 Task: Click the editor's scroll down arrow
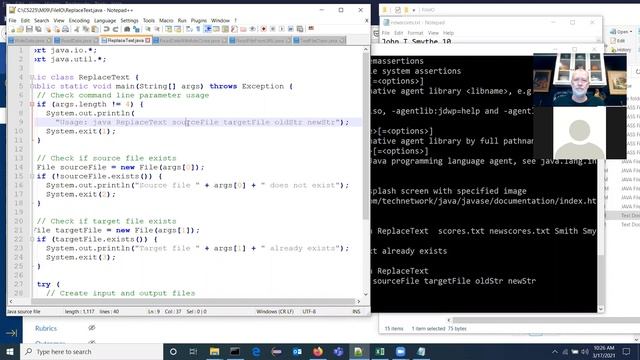[x=366, y=294]
